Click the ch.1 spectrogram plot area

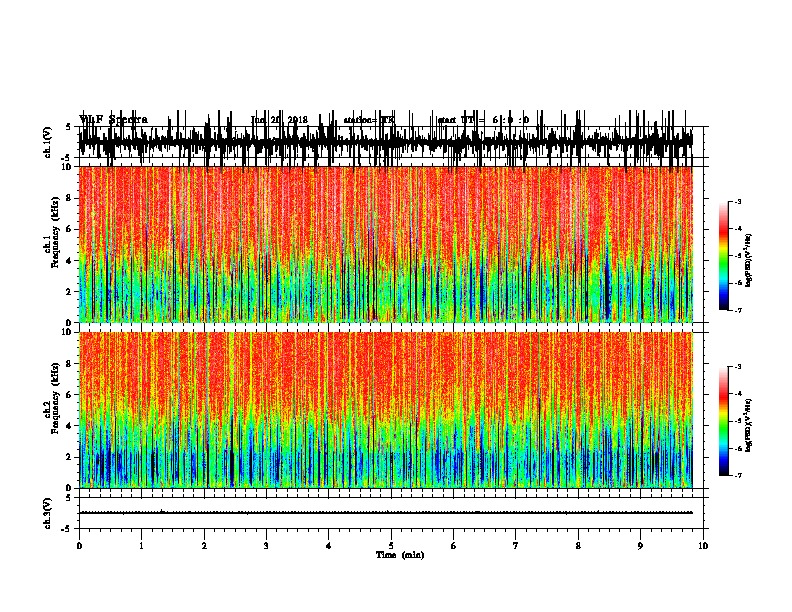tap(385, 244)
